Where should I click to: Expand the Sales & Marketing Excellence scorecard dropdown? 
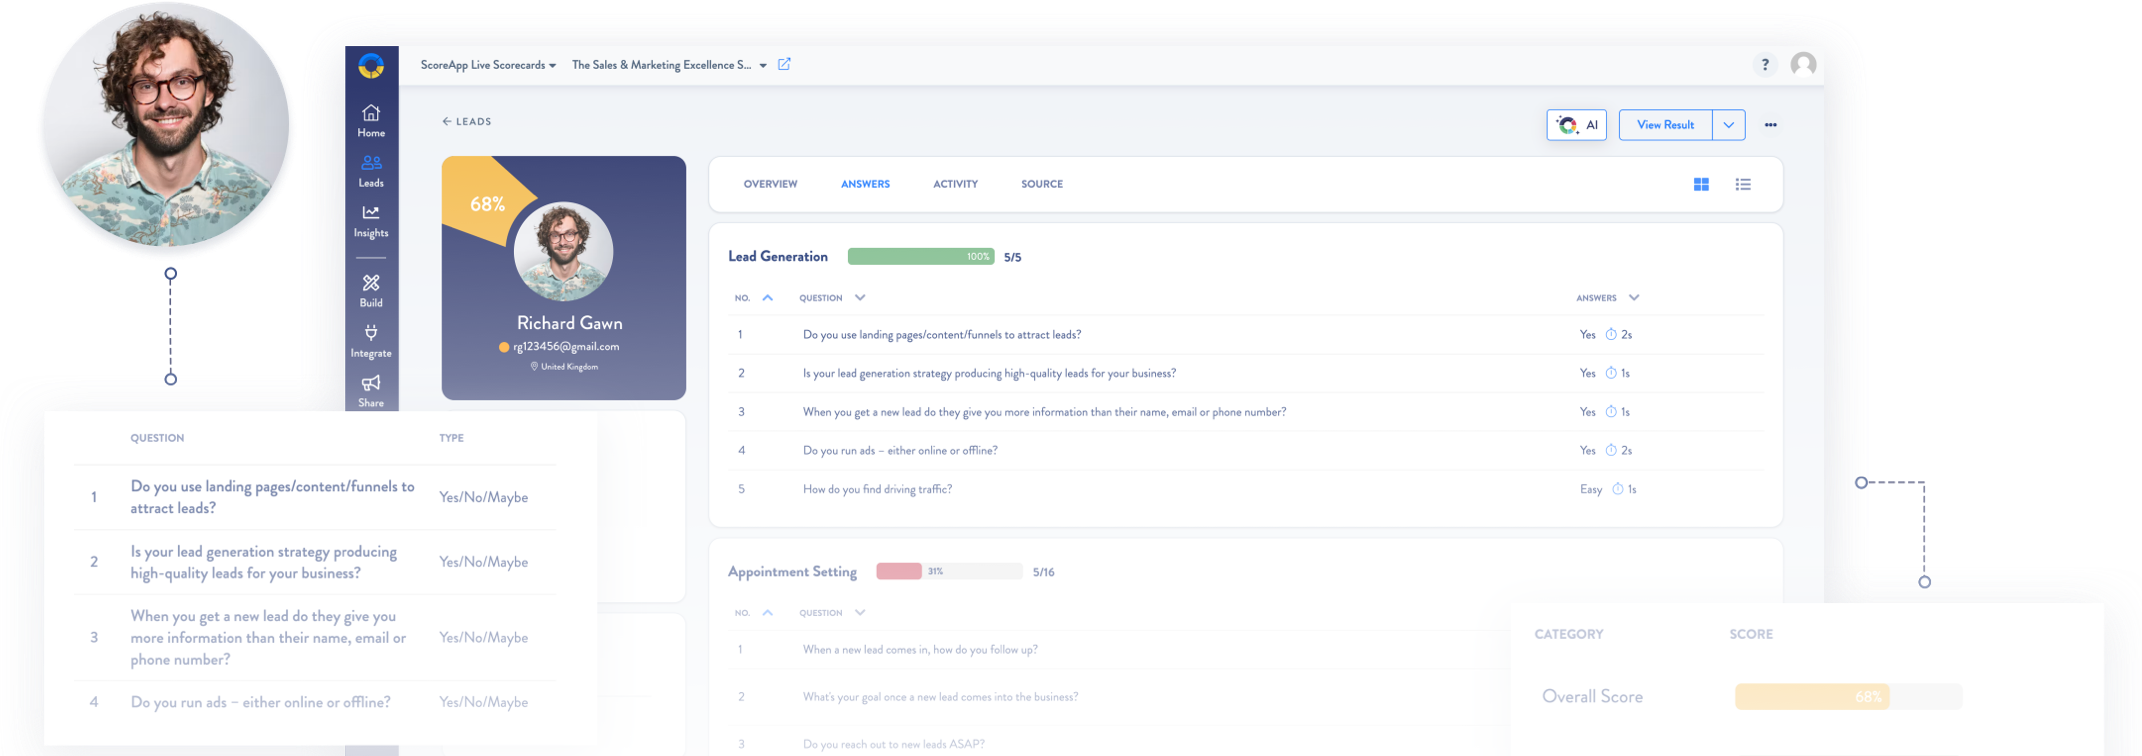coord(669,65)
